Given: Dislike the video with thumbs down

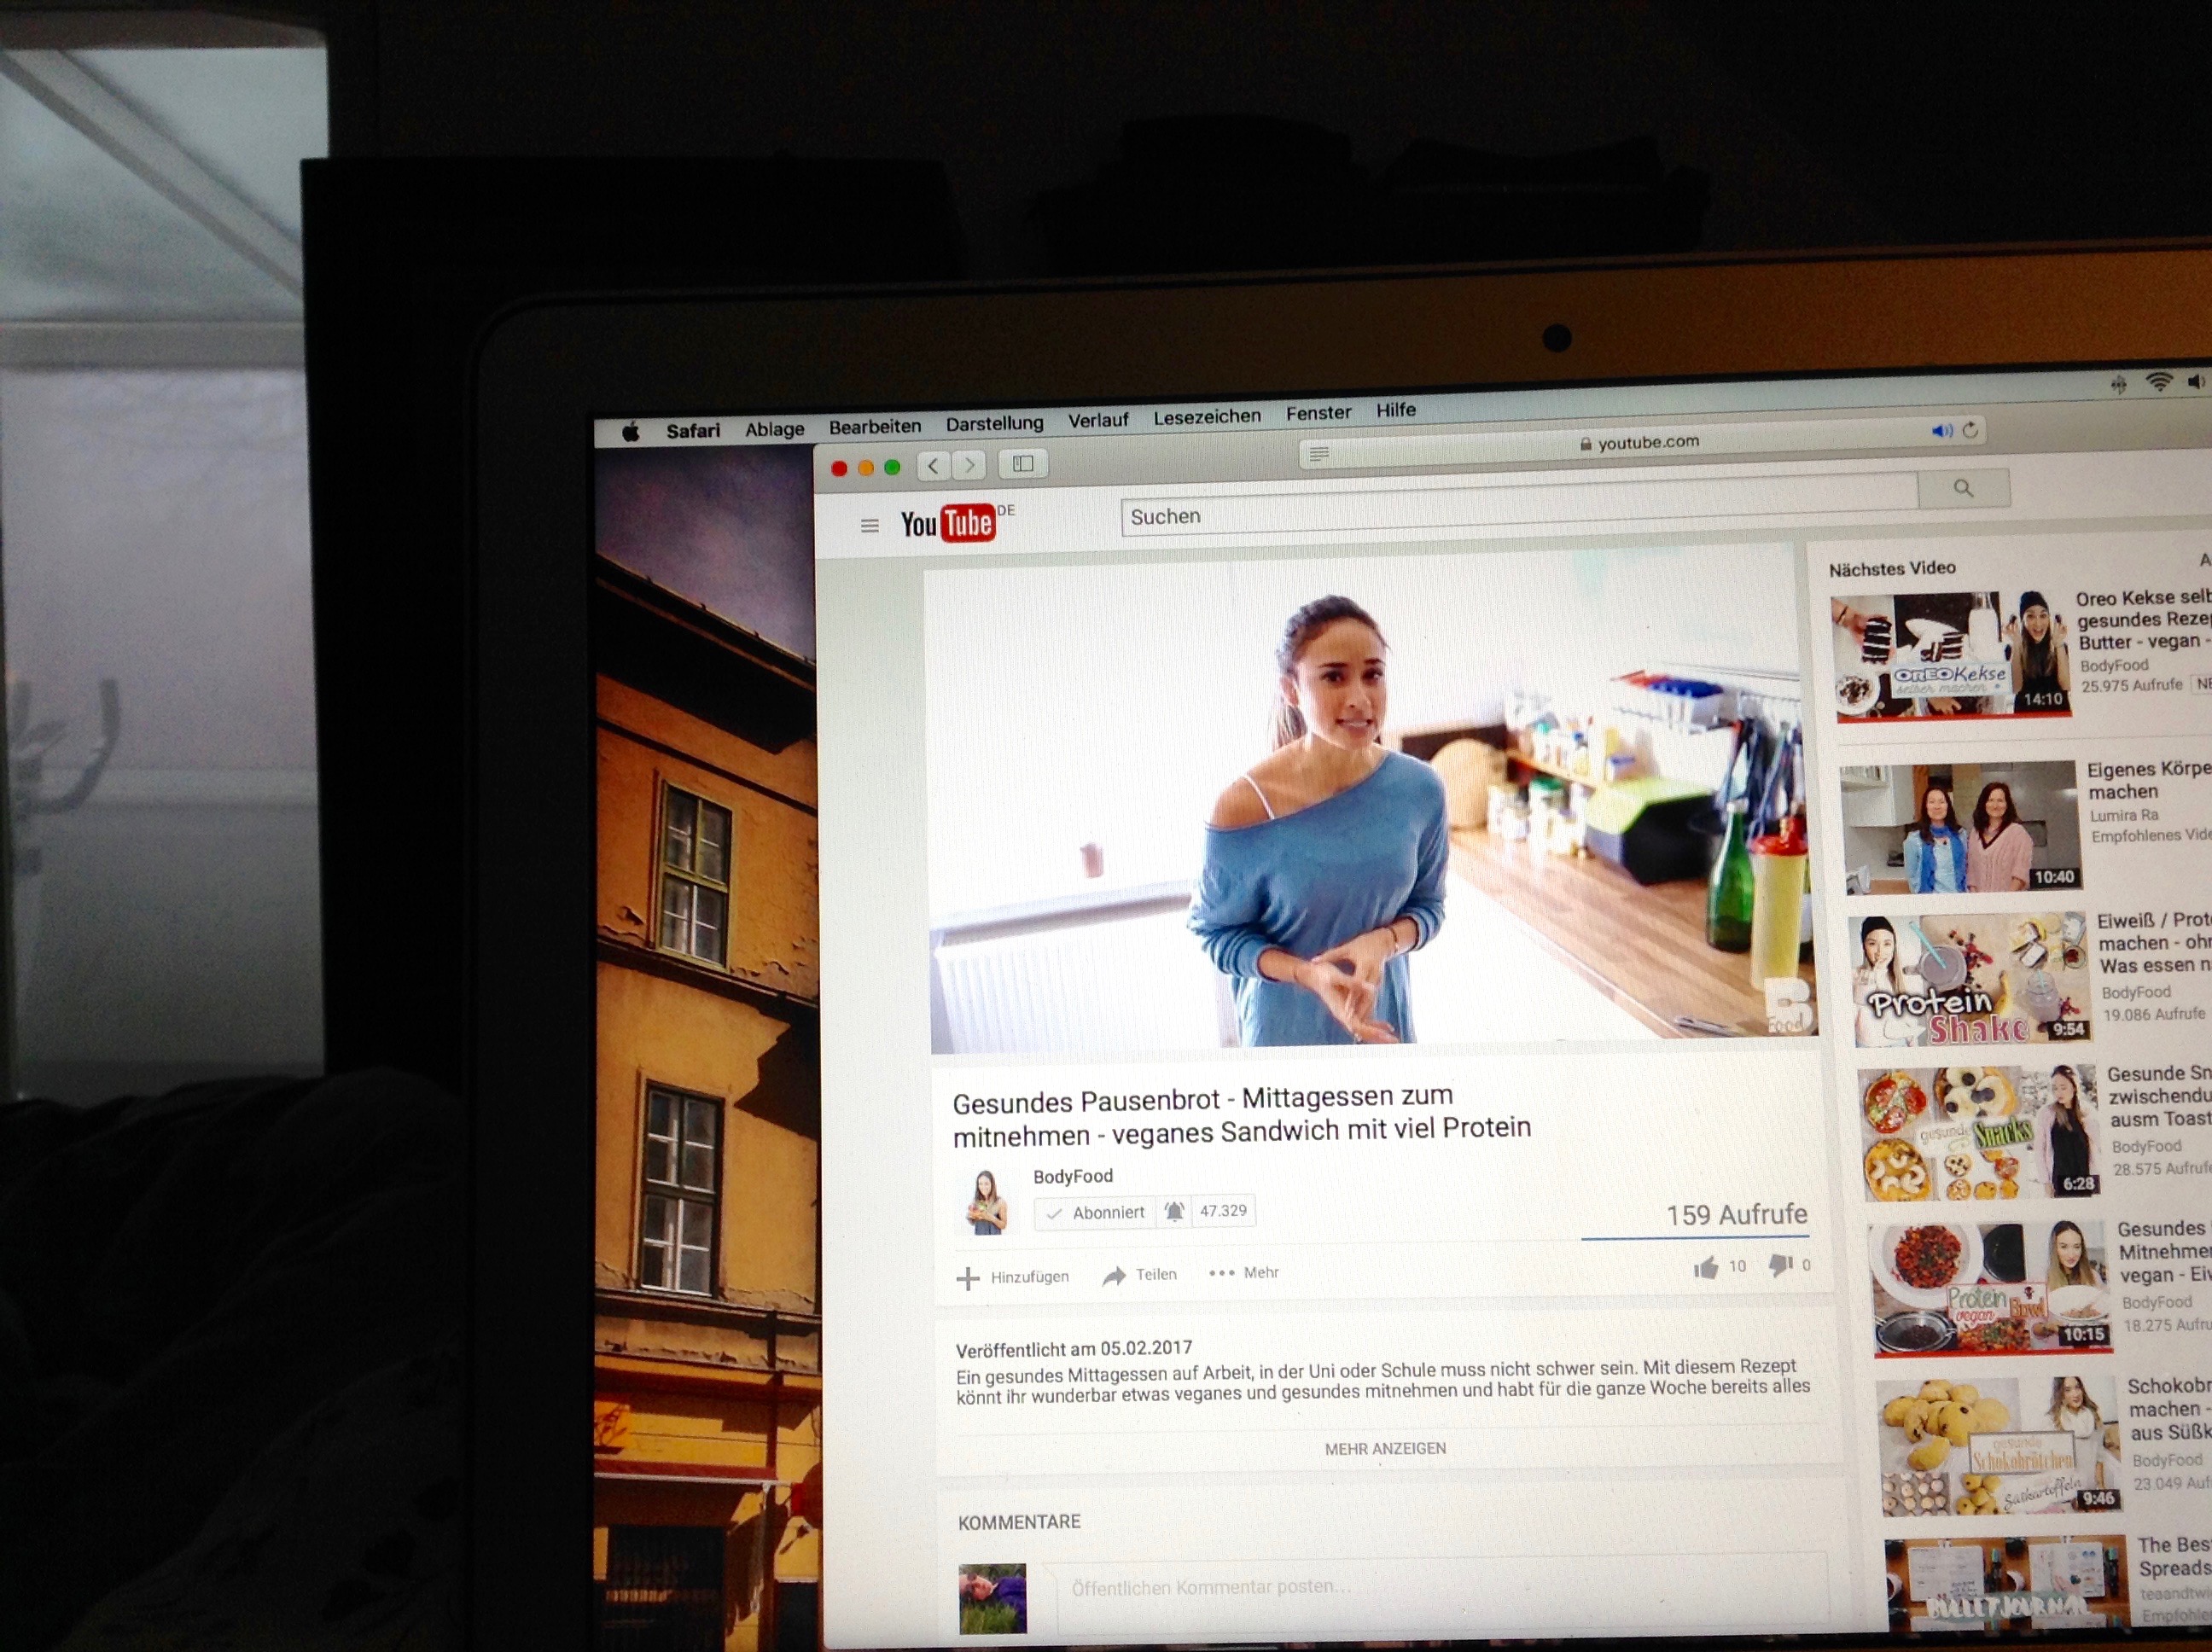Looking at the screenshot, I should [1780, 1266].
